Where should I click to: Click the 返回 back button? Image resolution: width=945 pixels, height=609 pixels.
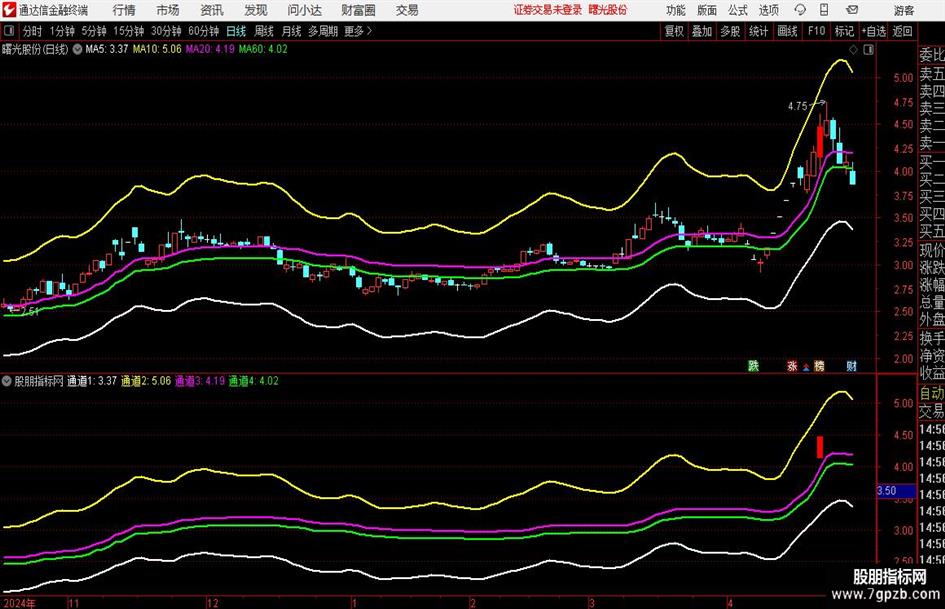pyautogui.click(x=902, y=31)
